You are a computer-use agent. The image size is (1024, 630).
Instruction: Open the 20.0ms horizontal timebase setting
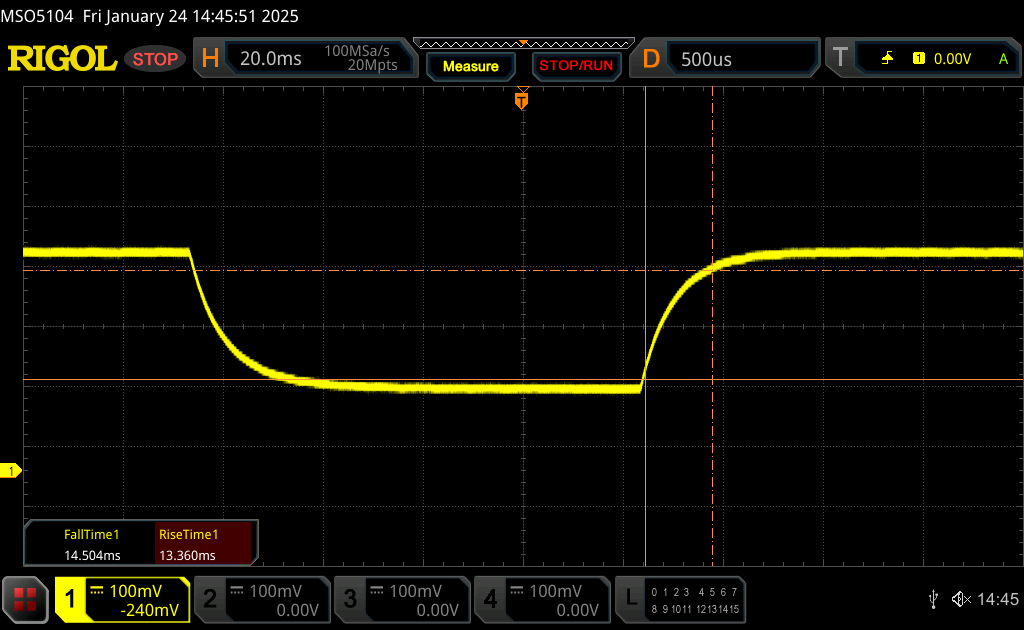271,59
